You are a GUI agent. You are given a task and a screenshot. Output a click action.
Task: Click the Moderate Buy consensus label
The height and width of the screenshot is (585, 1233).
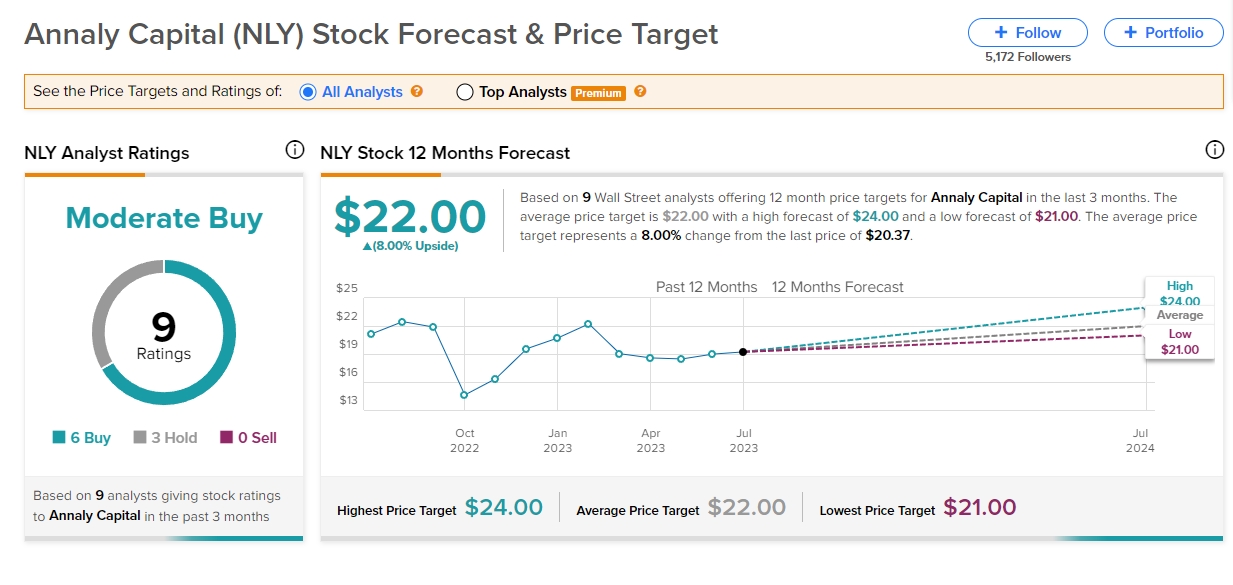164,218
